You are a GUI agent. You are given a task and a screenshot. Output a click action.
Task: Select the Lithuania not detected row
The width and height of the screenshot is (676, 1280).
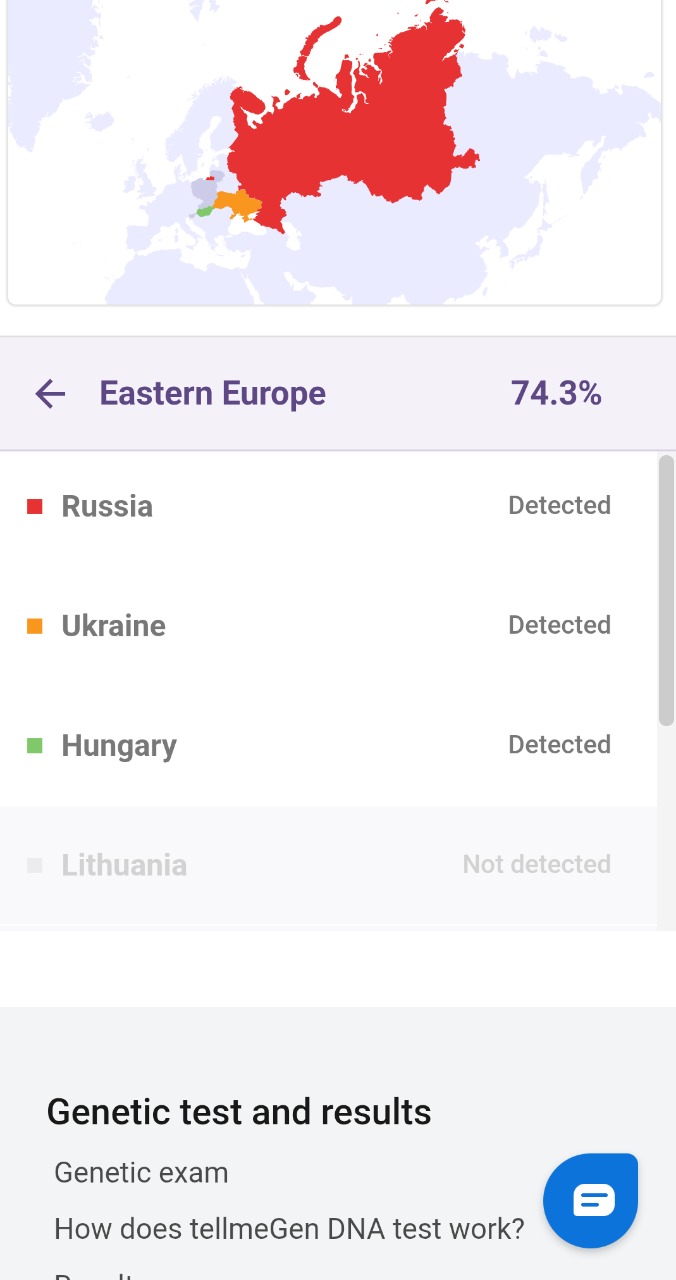(x=328, y=865)
